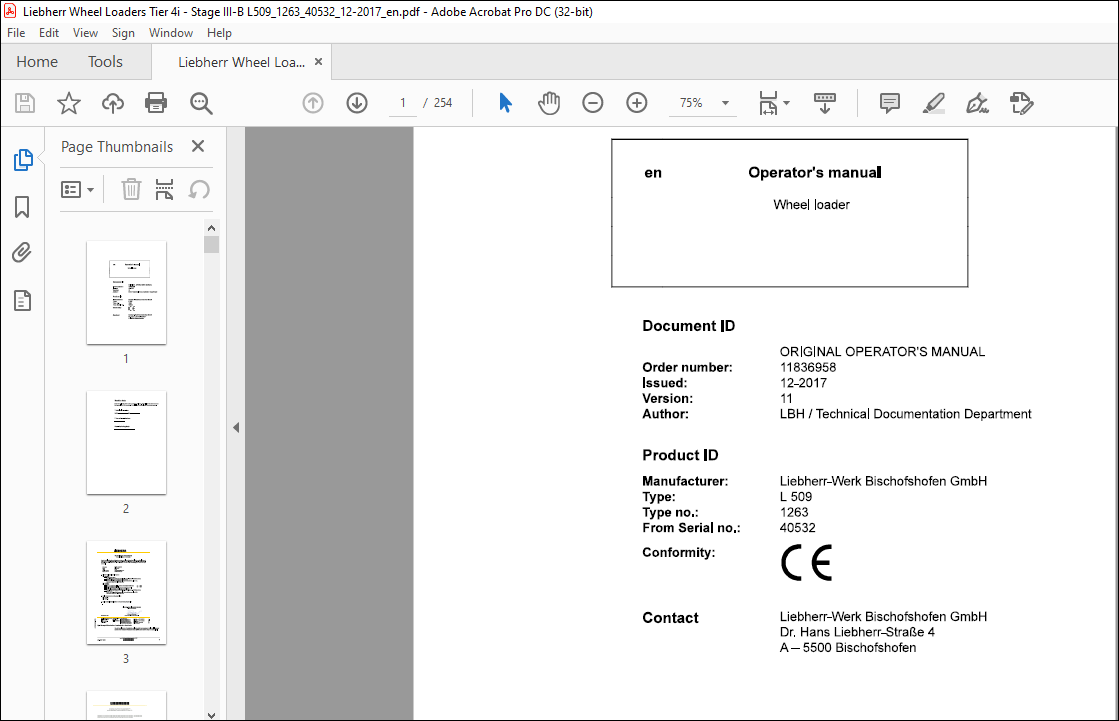Viewport: 1119px width, 721px height.
Task: Open the View menu
Action: [85, 33]
